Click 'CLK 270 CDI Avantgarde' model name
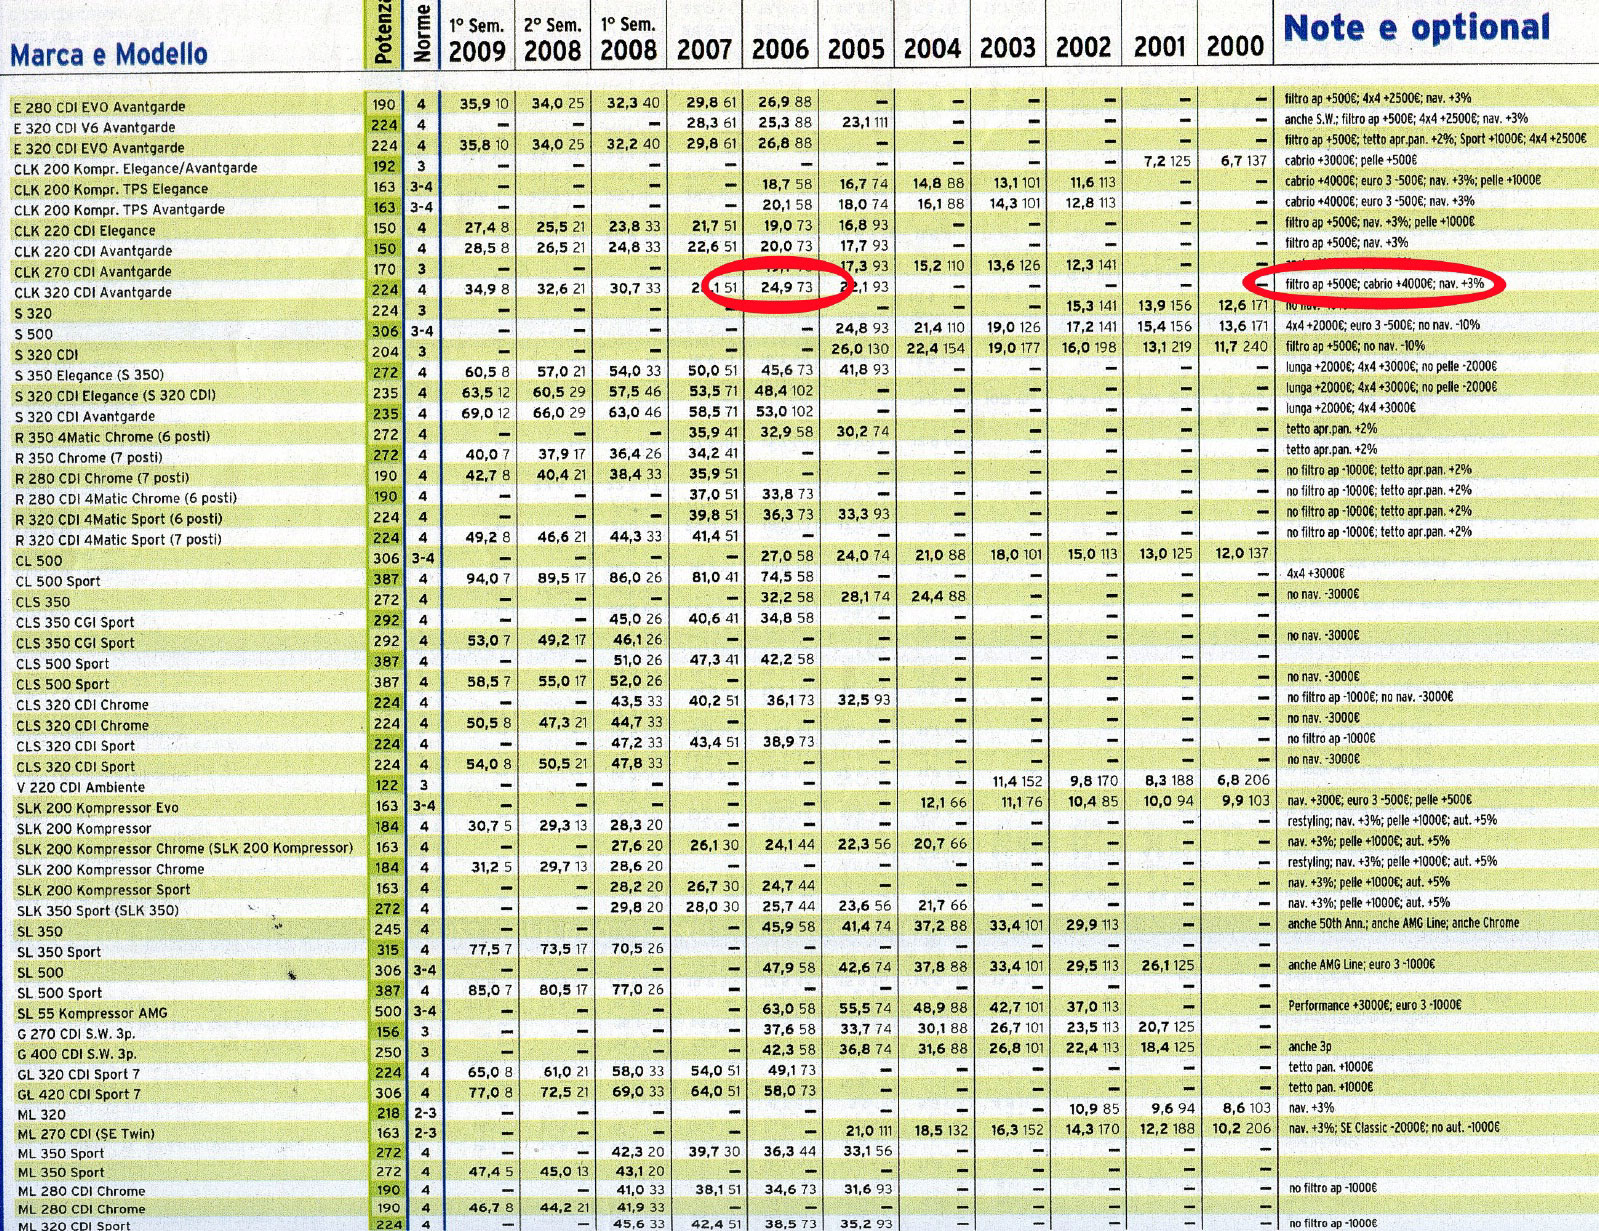Image resolution: width=1599 pixels, height=1231 pixels. [92, 272]
